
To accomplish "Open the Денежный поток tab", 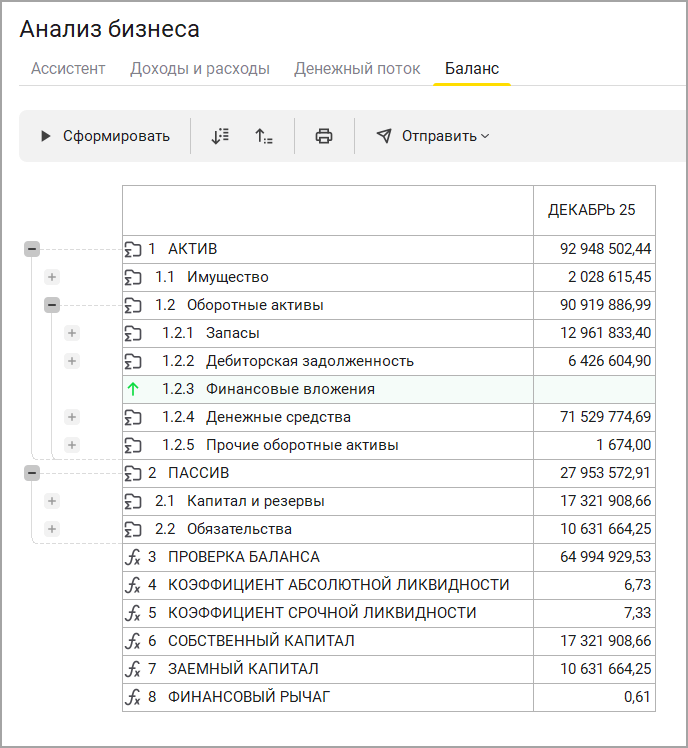I will click(x=357, y=69).
